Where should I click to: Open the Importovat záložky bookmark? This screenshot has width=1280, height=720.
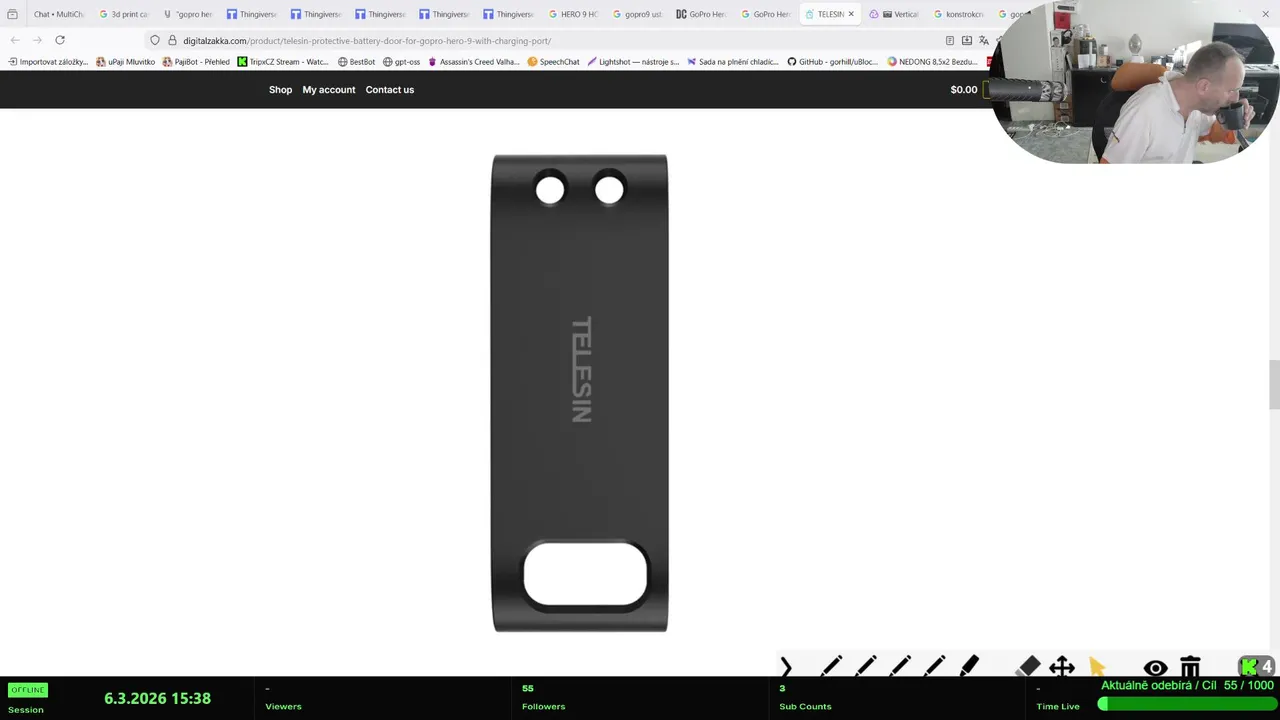48,62
